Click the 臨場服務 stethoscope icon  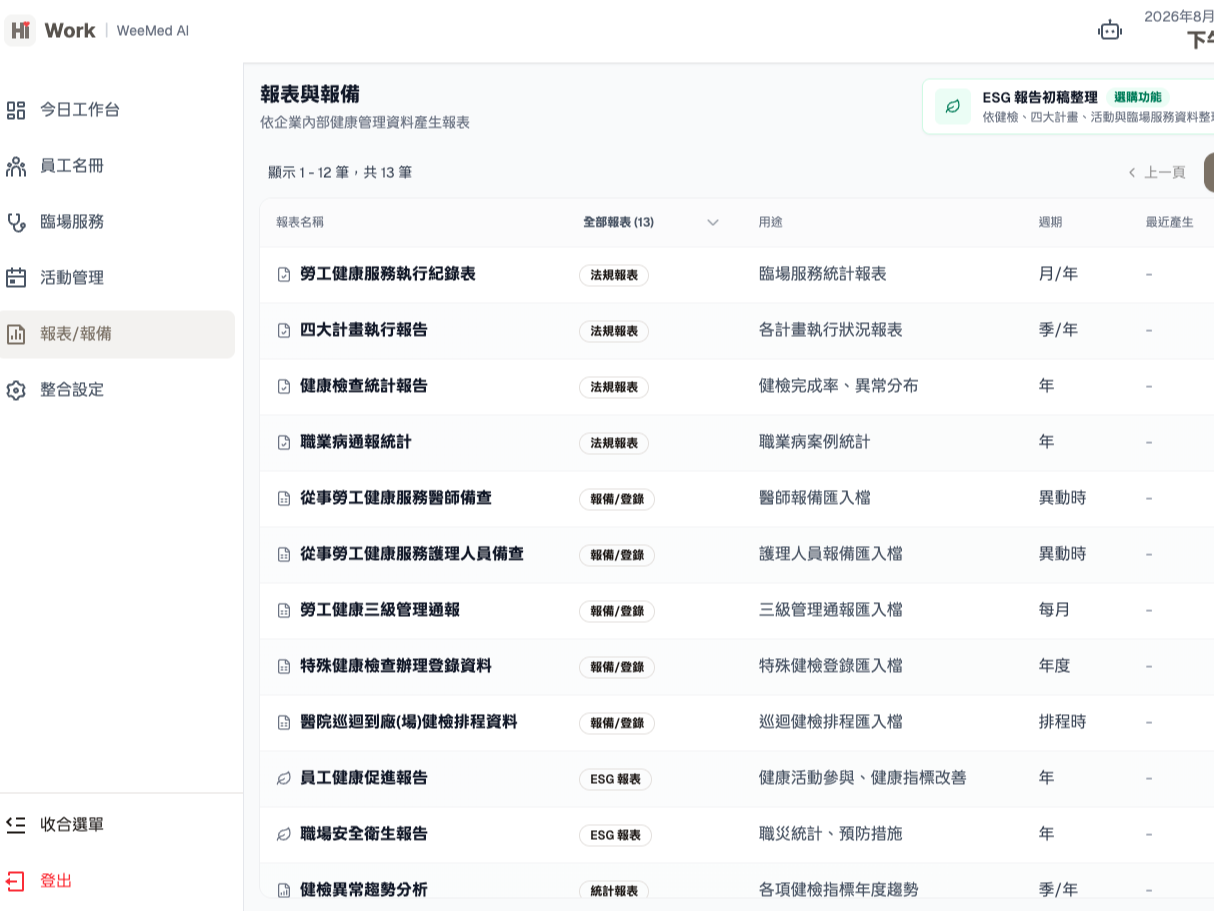pos(16,222)
